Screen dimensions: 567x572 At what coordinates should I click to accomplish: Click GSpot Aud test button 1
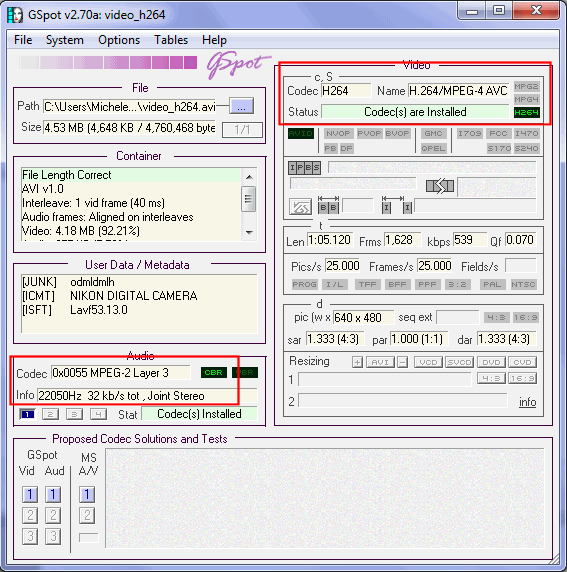tap(53, 495)
